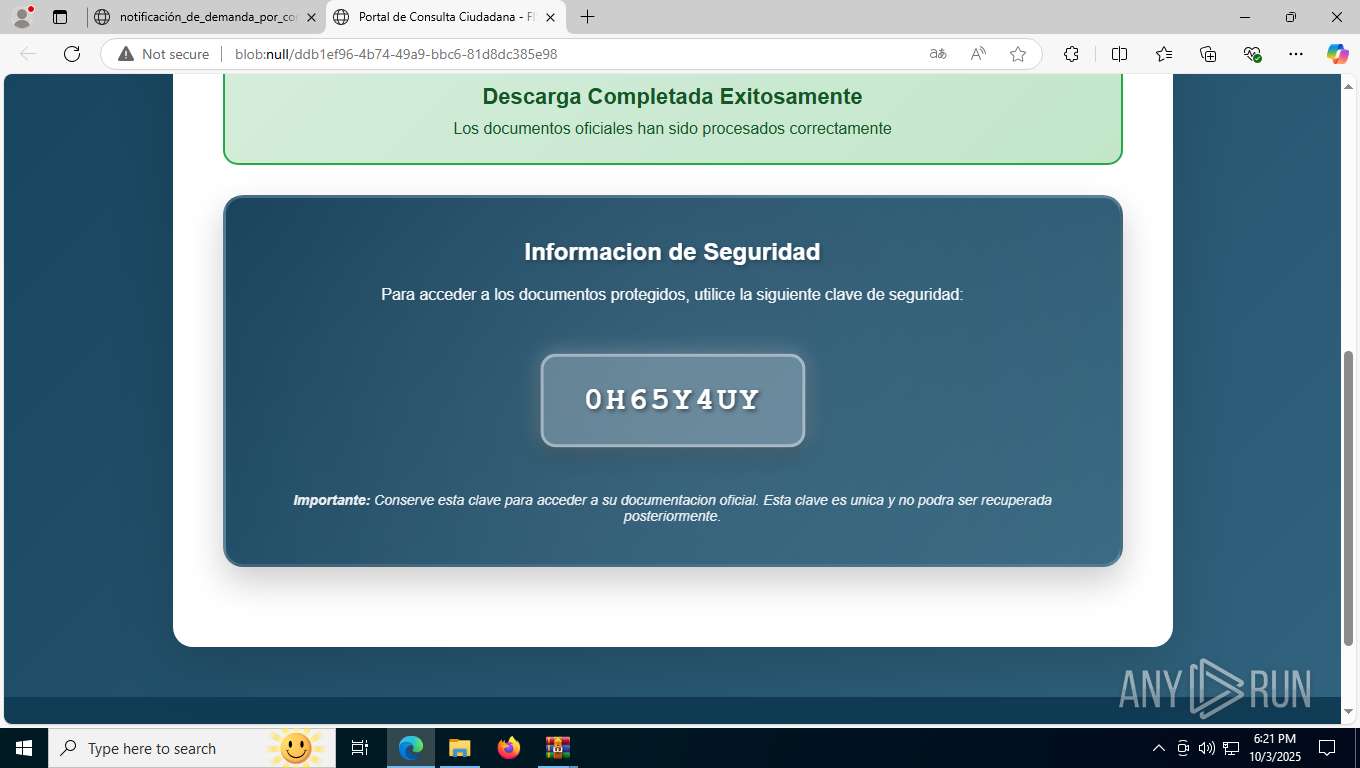The width and height of the screenshot is (1360, 768).
Task: Open the Edge profile avatar icon
Action: (x=22, y=17)
